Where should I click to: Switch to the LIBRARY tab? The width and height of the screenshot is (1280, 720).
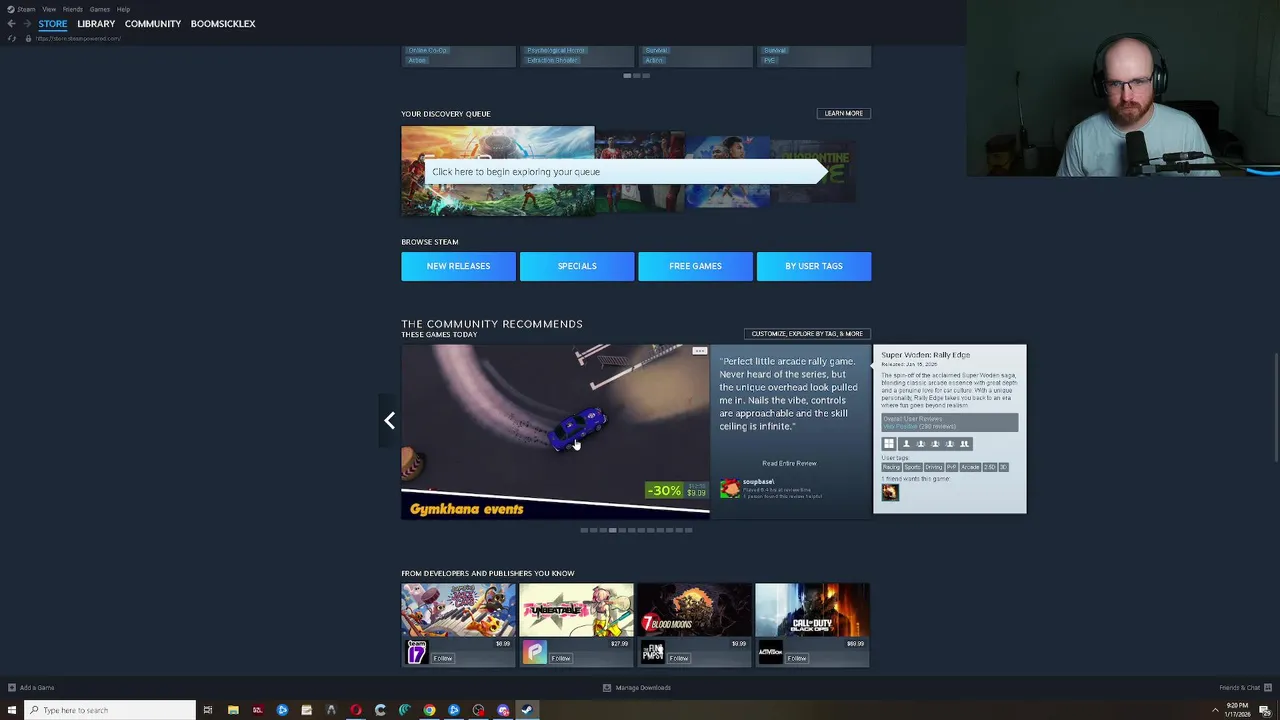pyautogui.click(x=96, y=23)
